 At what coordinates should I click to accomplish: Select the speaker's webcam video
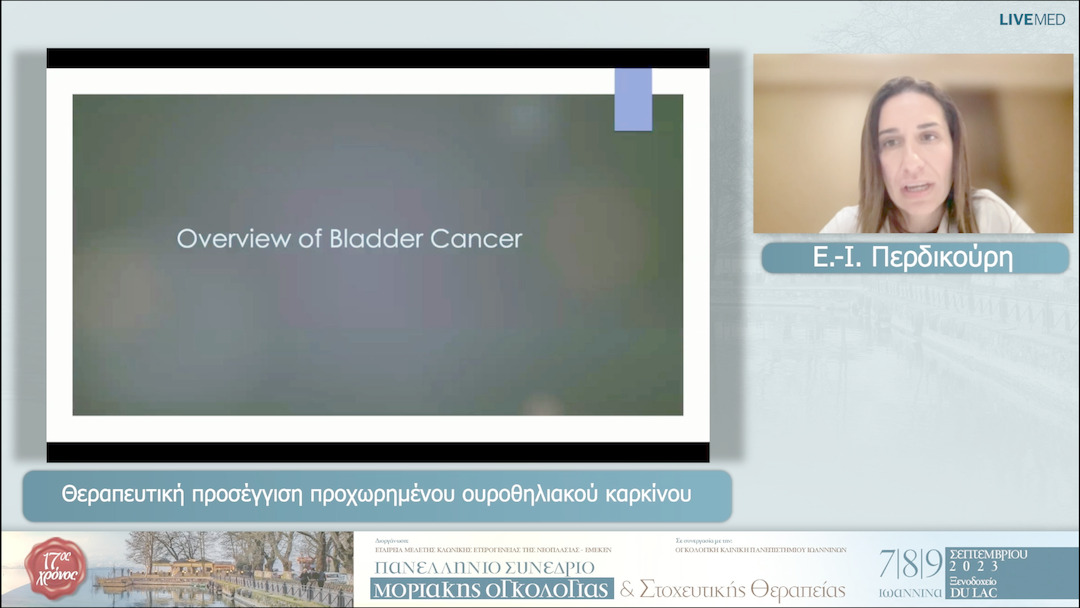(913, 143)
